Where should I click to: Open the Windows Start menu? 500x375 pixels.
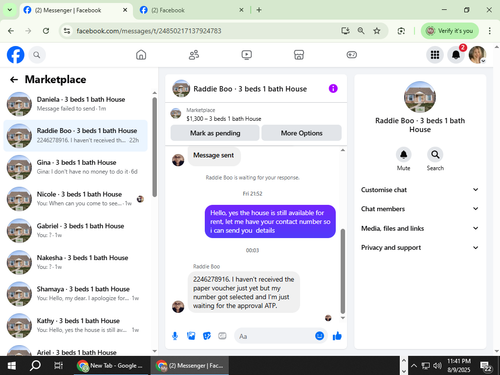point(11,366)
